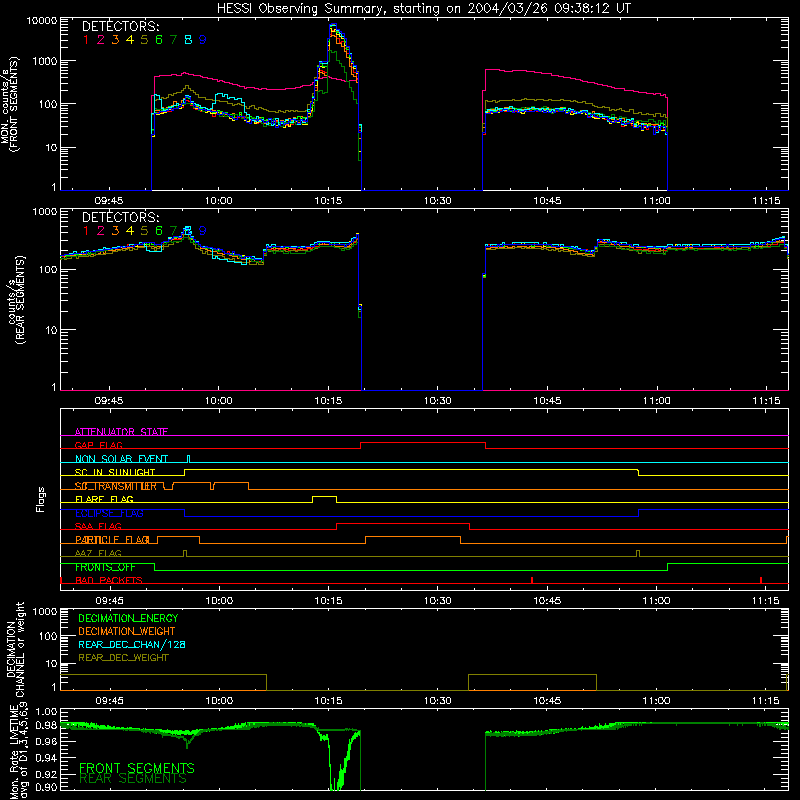The height and width of the screenshot is (800, 800).
Task: Click the SAA_FLAG label
Action: [98, 526]
